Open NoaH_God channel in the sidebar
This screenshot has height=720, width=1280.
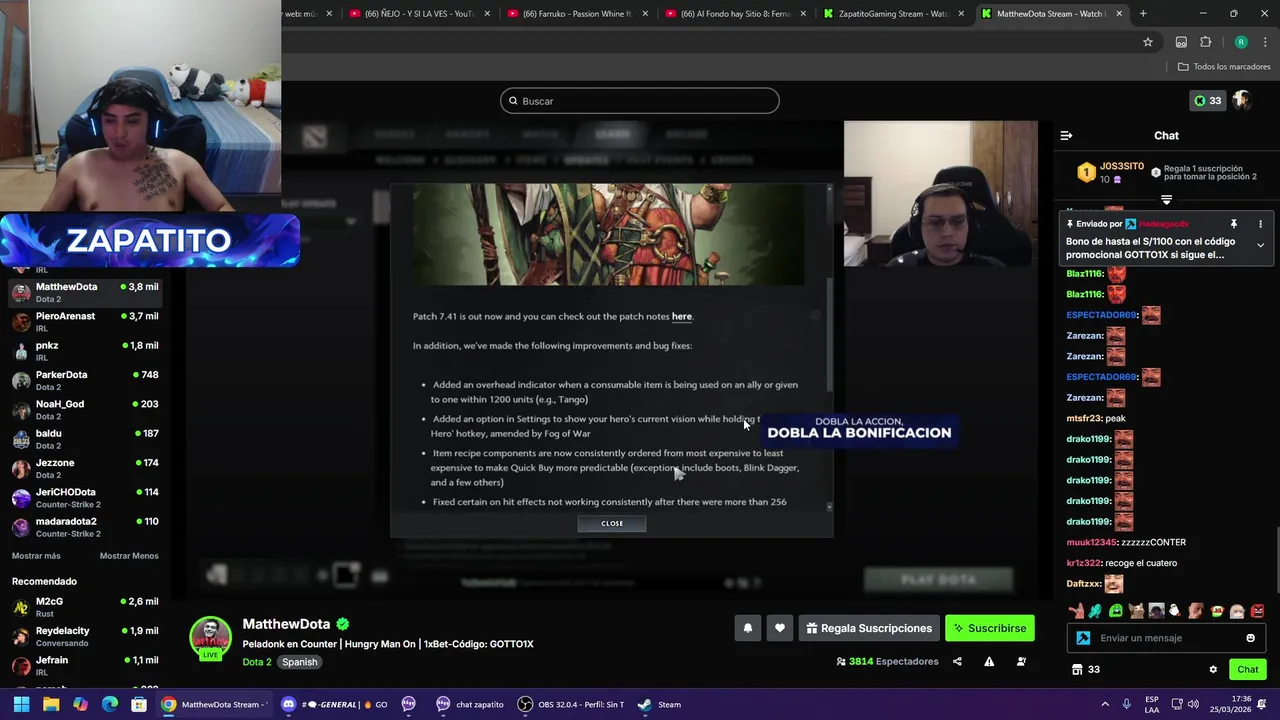click(85, 410)
